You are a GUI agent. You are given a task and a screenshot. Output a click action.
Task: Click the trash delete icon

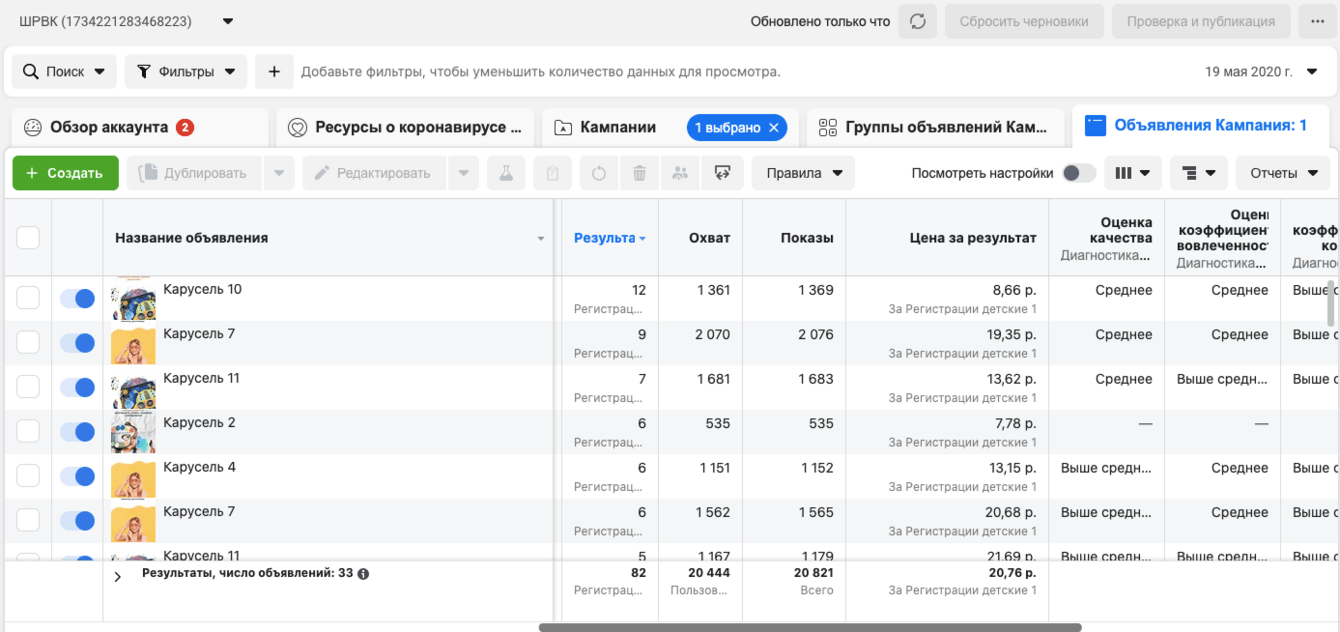639,173
